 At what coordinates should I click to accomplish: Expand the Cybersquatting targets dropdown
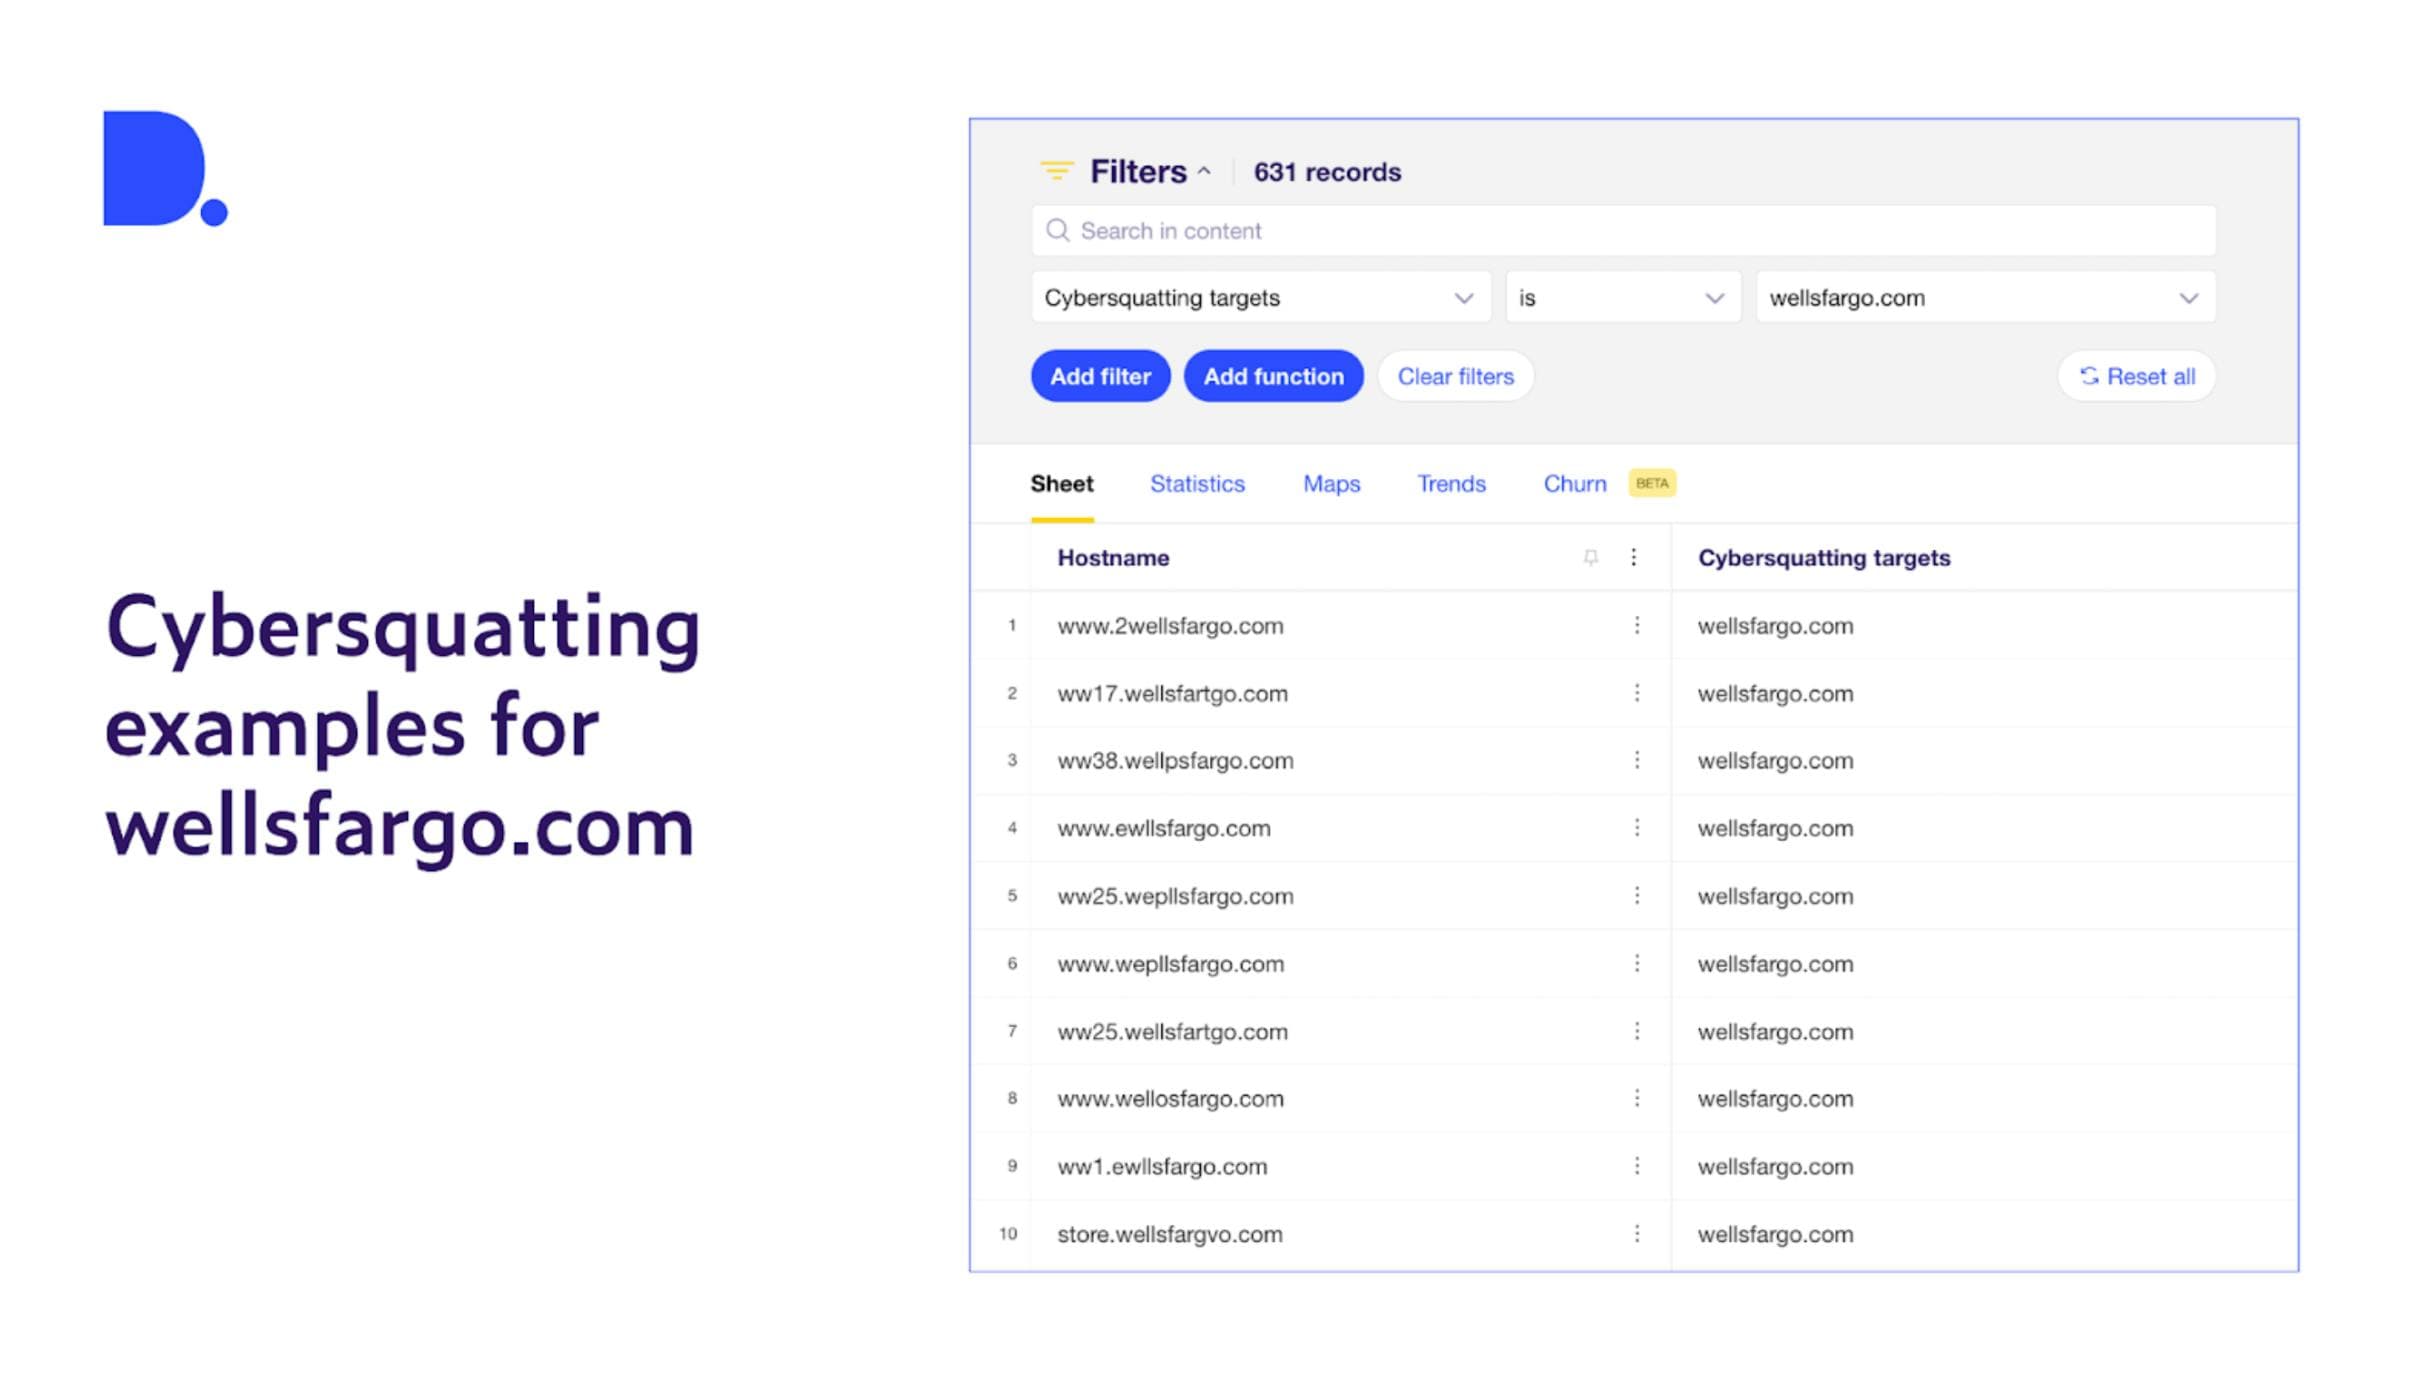point(1463,297)
